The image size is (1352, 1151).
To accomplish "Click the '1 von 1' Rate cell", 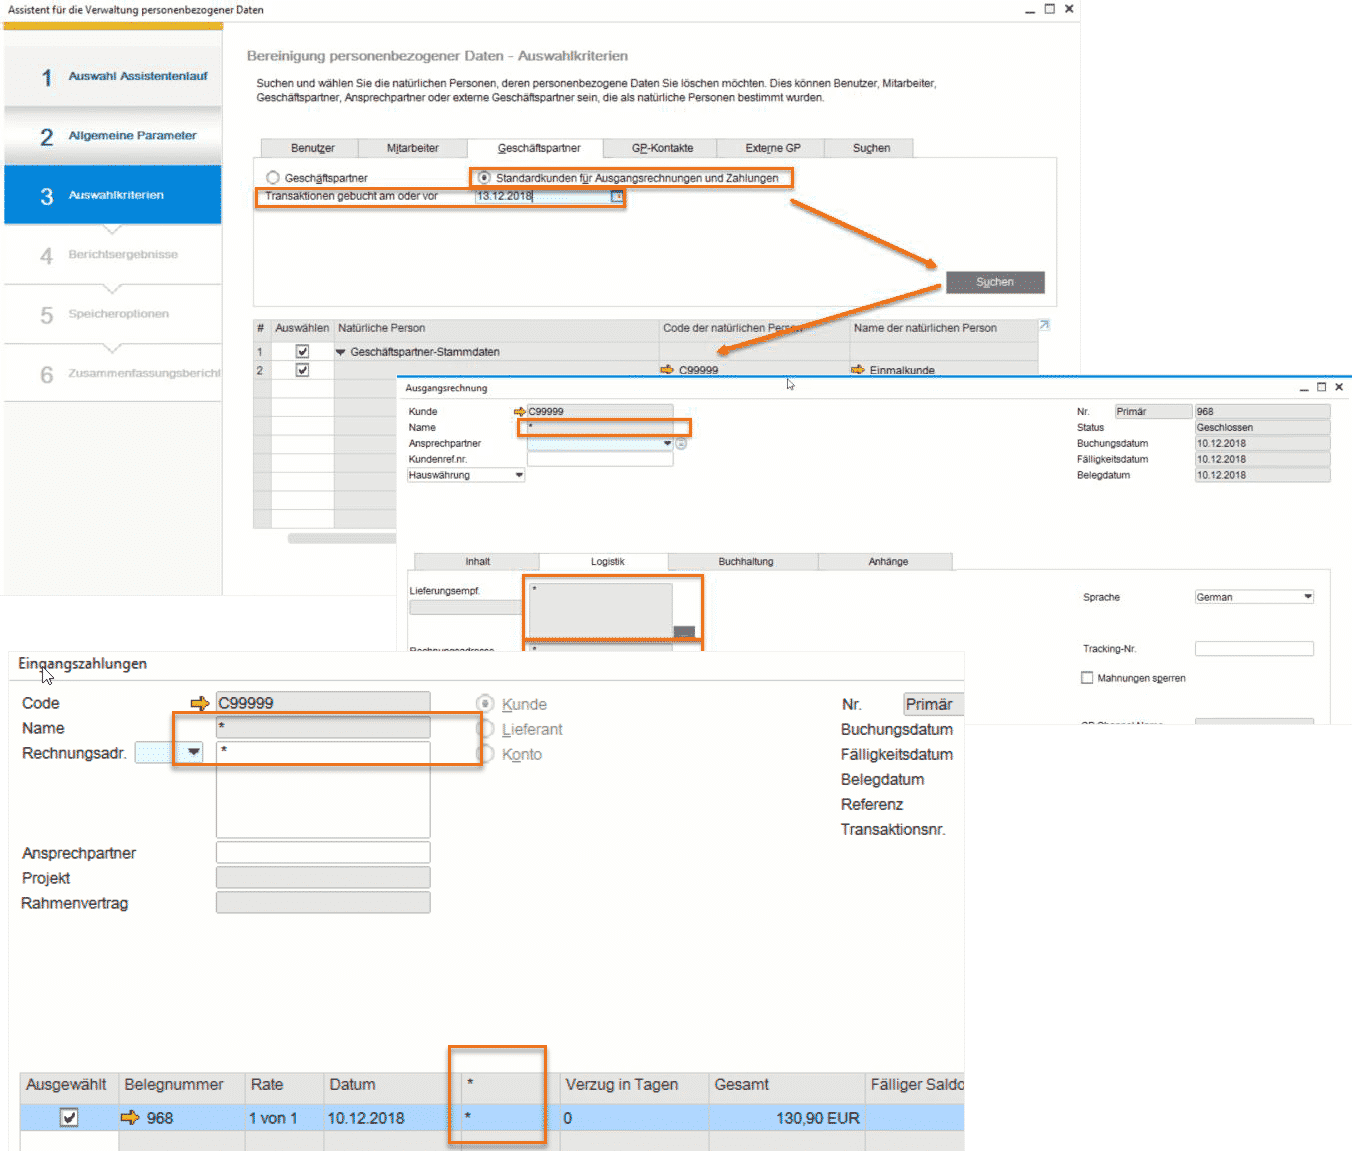I will click(x=284, y=1118).
